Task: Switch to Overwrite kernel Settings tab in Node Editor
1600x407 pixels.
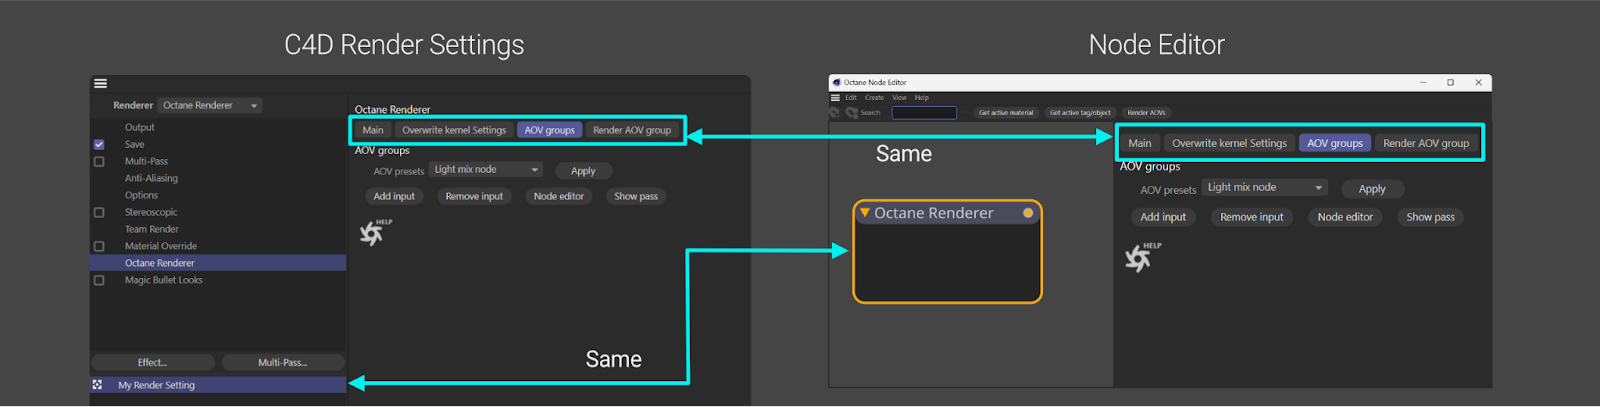Action: tap(1229, 143)
